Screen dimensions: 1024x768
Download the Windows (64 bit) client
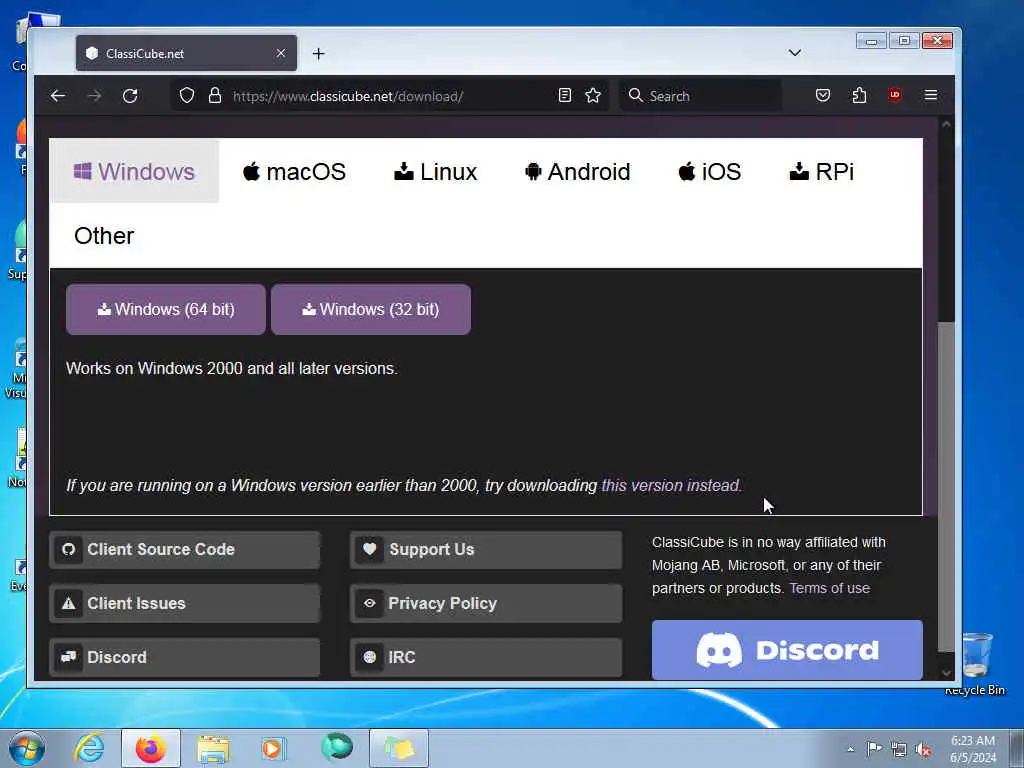pos(166,310)
